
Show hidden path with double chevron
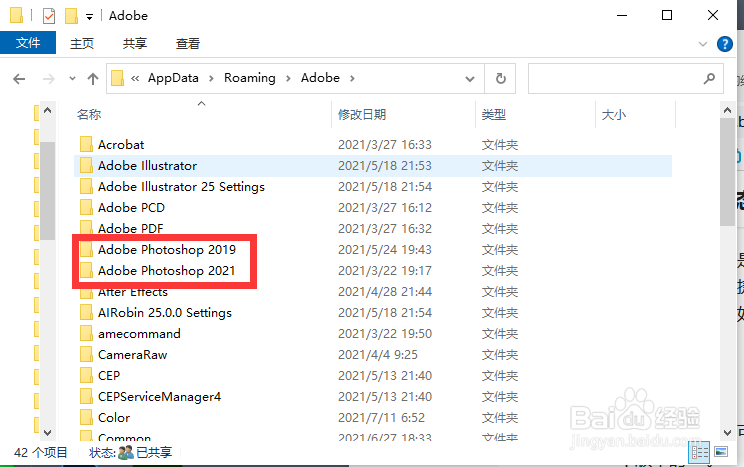(x=135, y=78)
